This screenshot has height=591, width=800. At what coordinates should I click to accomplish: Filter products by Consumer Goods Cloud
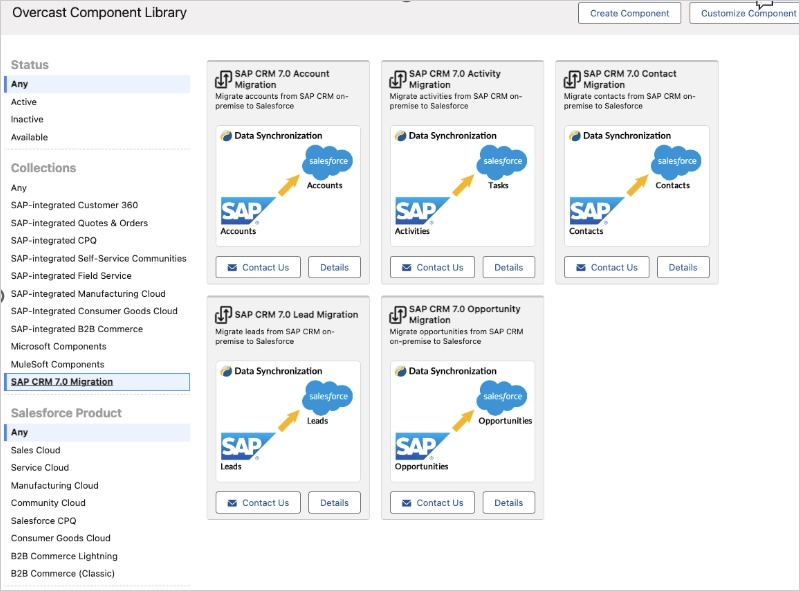61,537
